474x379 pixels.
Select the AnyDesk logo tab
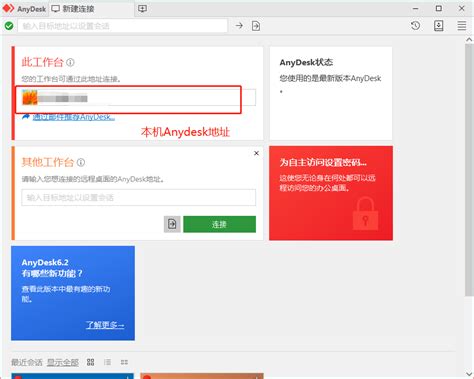tap(25, 9)
